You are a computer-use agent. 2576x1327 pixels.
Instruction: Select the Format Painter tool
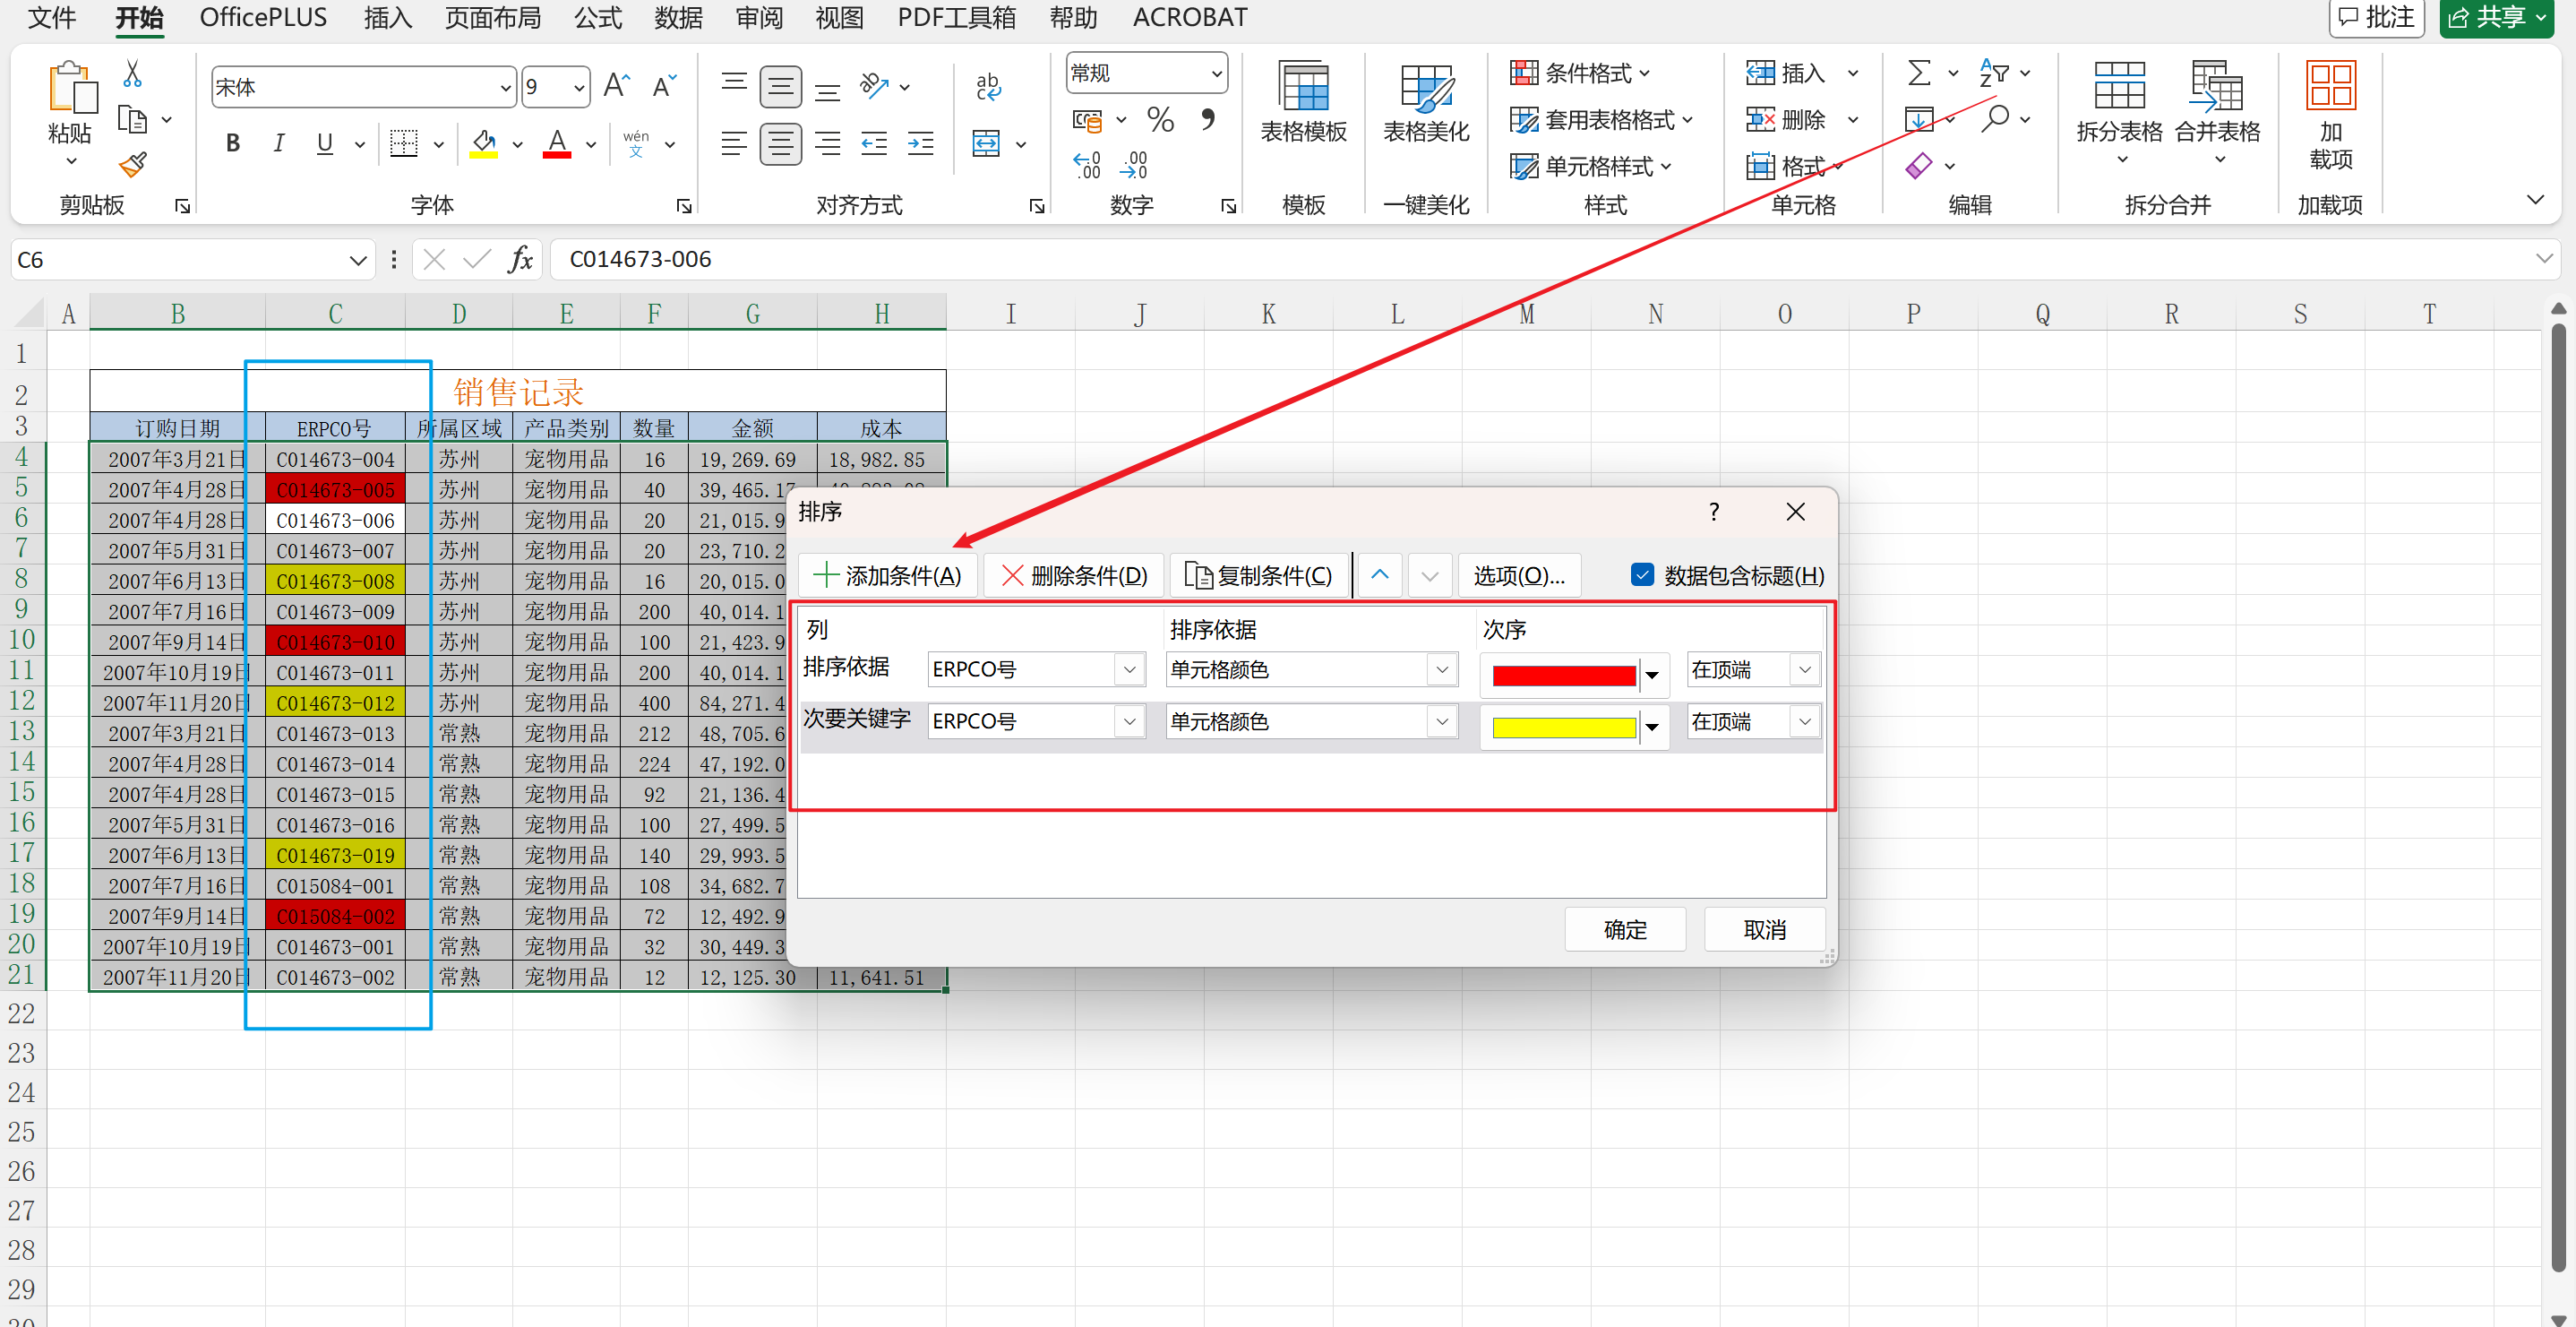[x=131, y=164]
